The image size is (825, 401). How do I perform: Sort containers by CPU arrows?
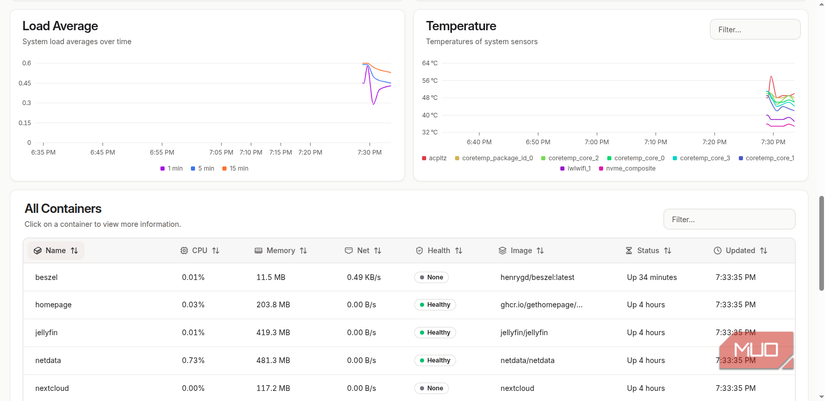216,250
